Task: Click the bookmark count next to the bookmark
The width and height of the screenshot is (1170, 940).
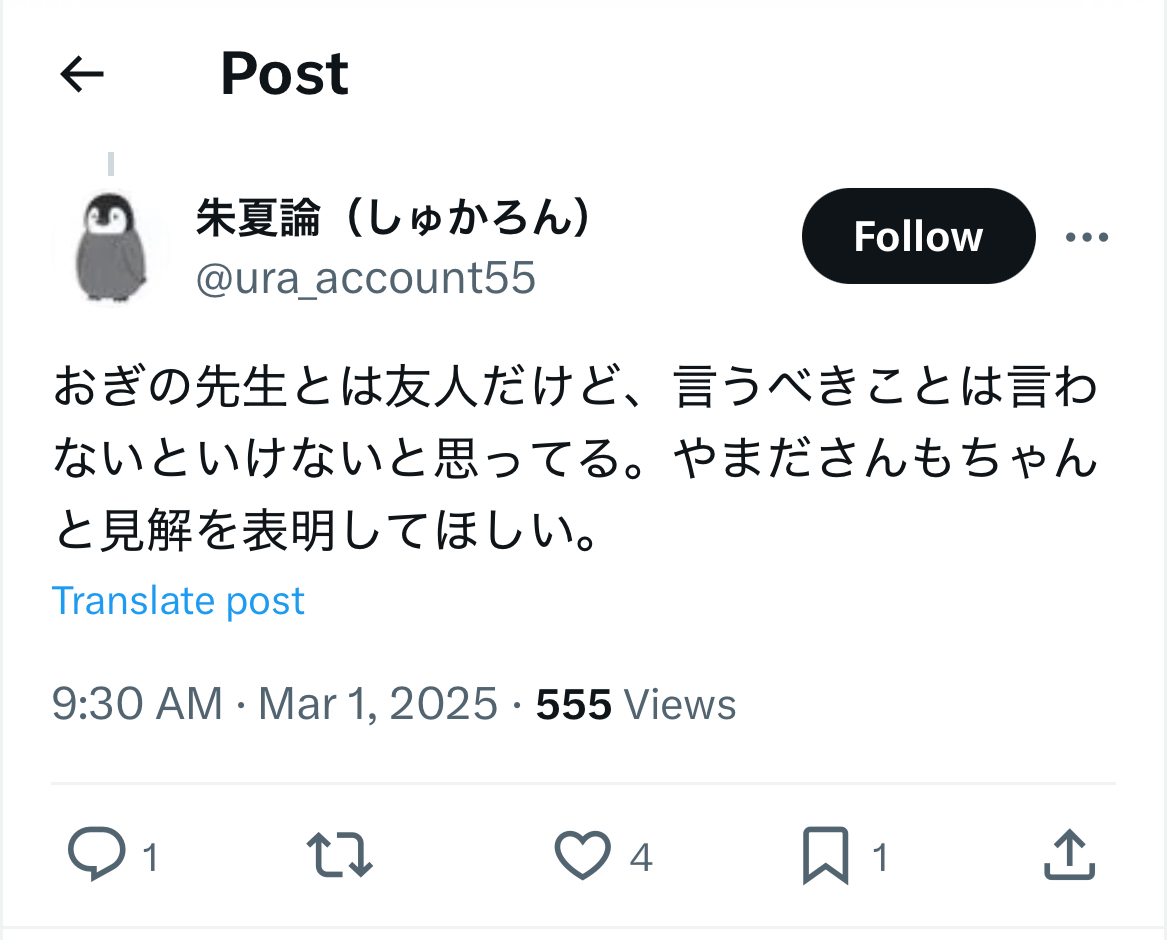Action: [x=880, y=856]
